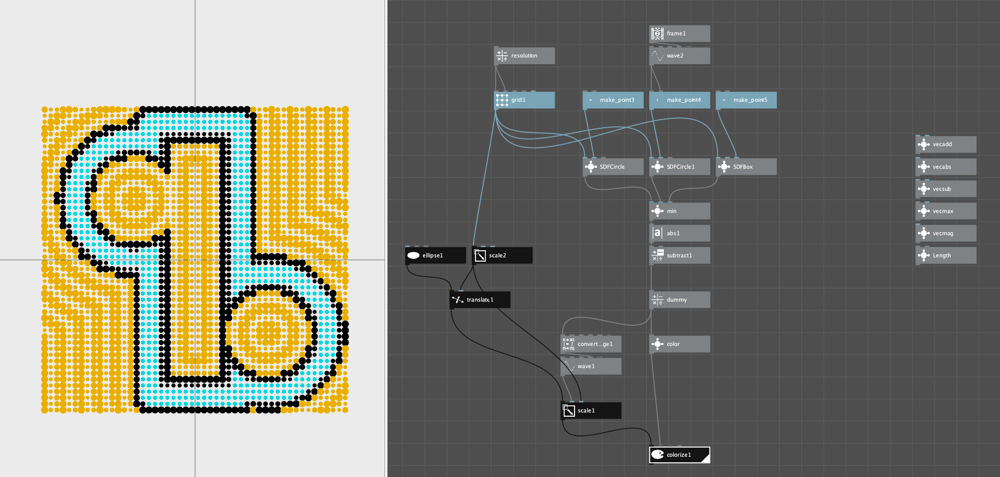The height and width of the screenshot is (477, 1000).
Task: Click the vecmag node
Action: [x=946, y=233]
